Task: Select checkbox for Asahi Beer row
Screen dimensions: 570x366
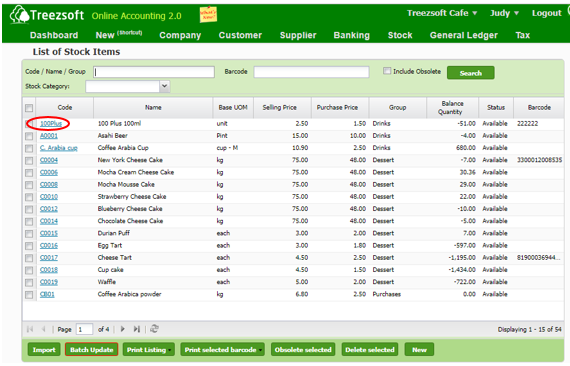Action: click(29, 136)
